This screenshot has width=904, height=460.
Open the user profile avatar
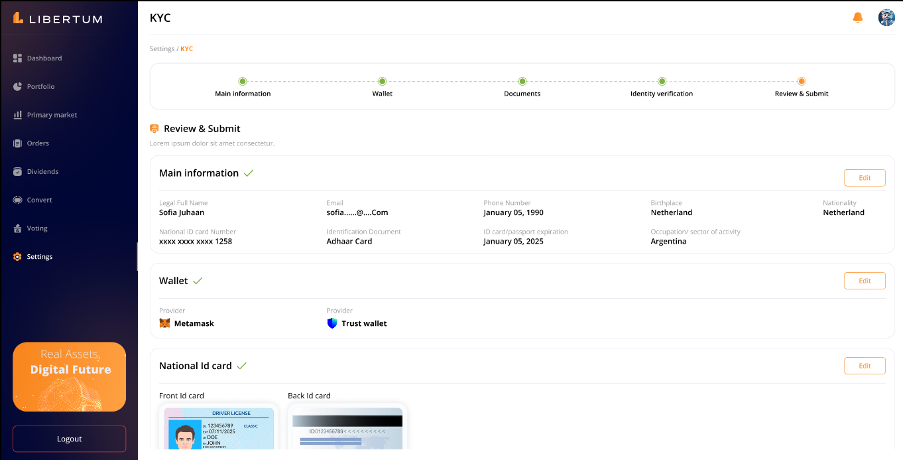point(885,17)
